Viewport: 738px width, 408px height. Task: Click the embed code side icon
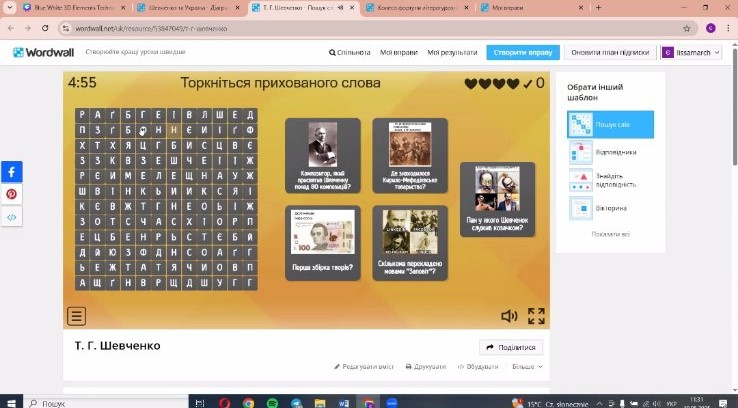[x=11, y=217]
